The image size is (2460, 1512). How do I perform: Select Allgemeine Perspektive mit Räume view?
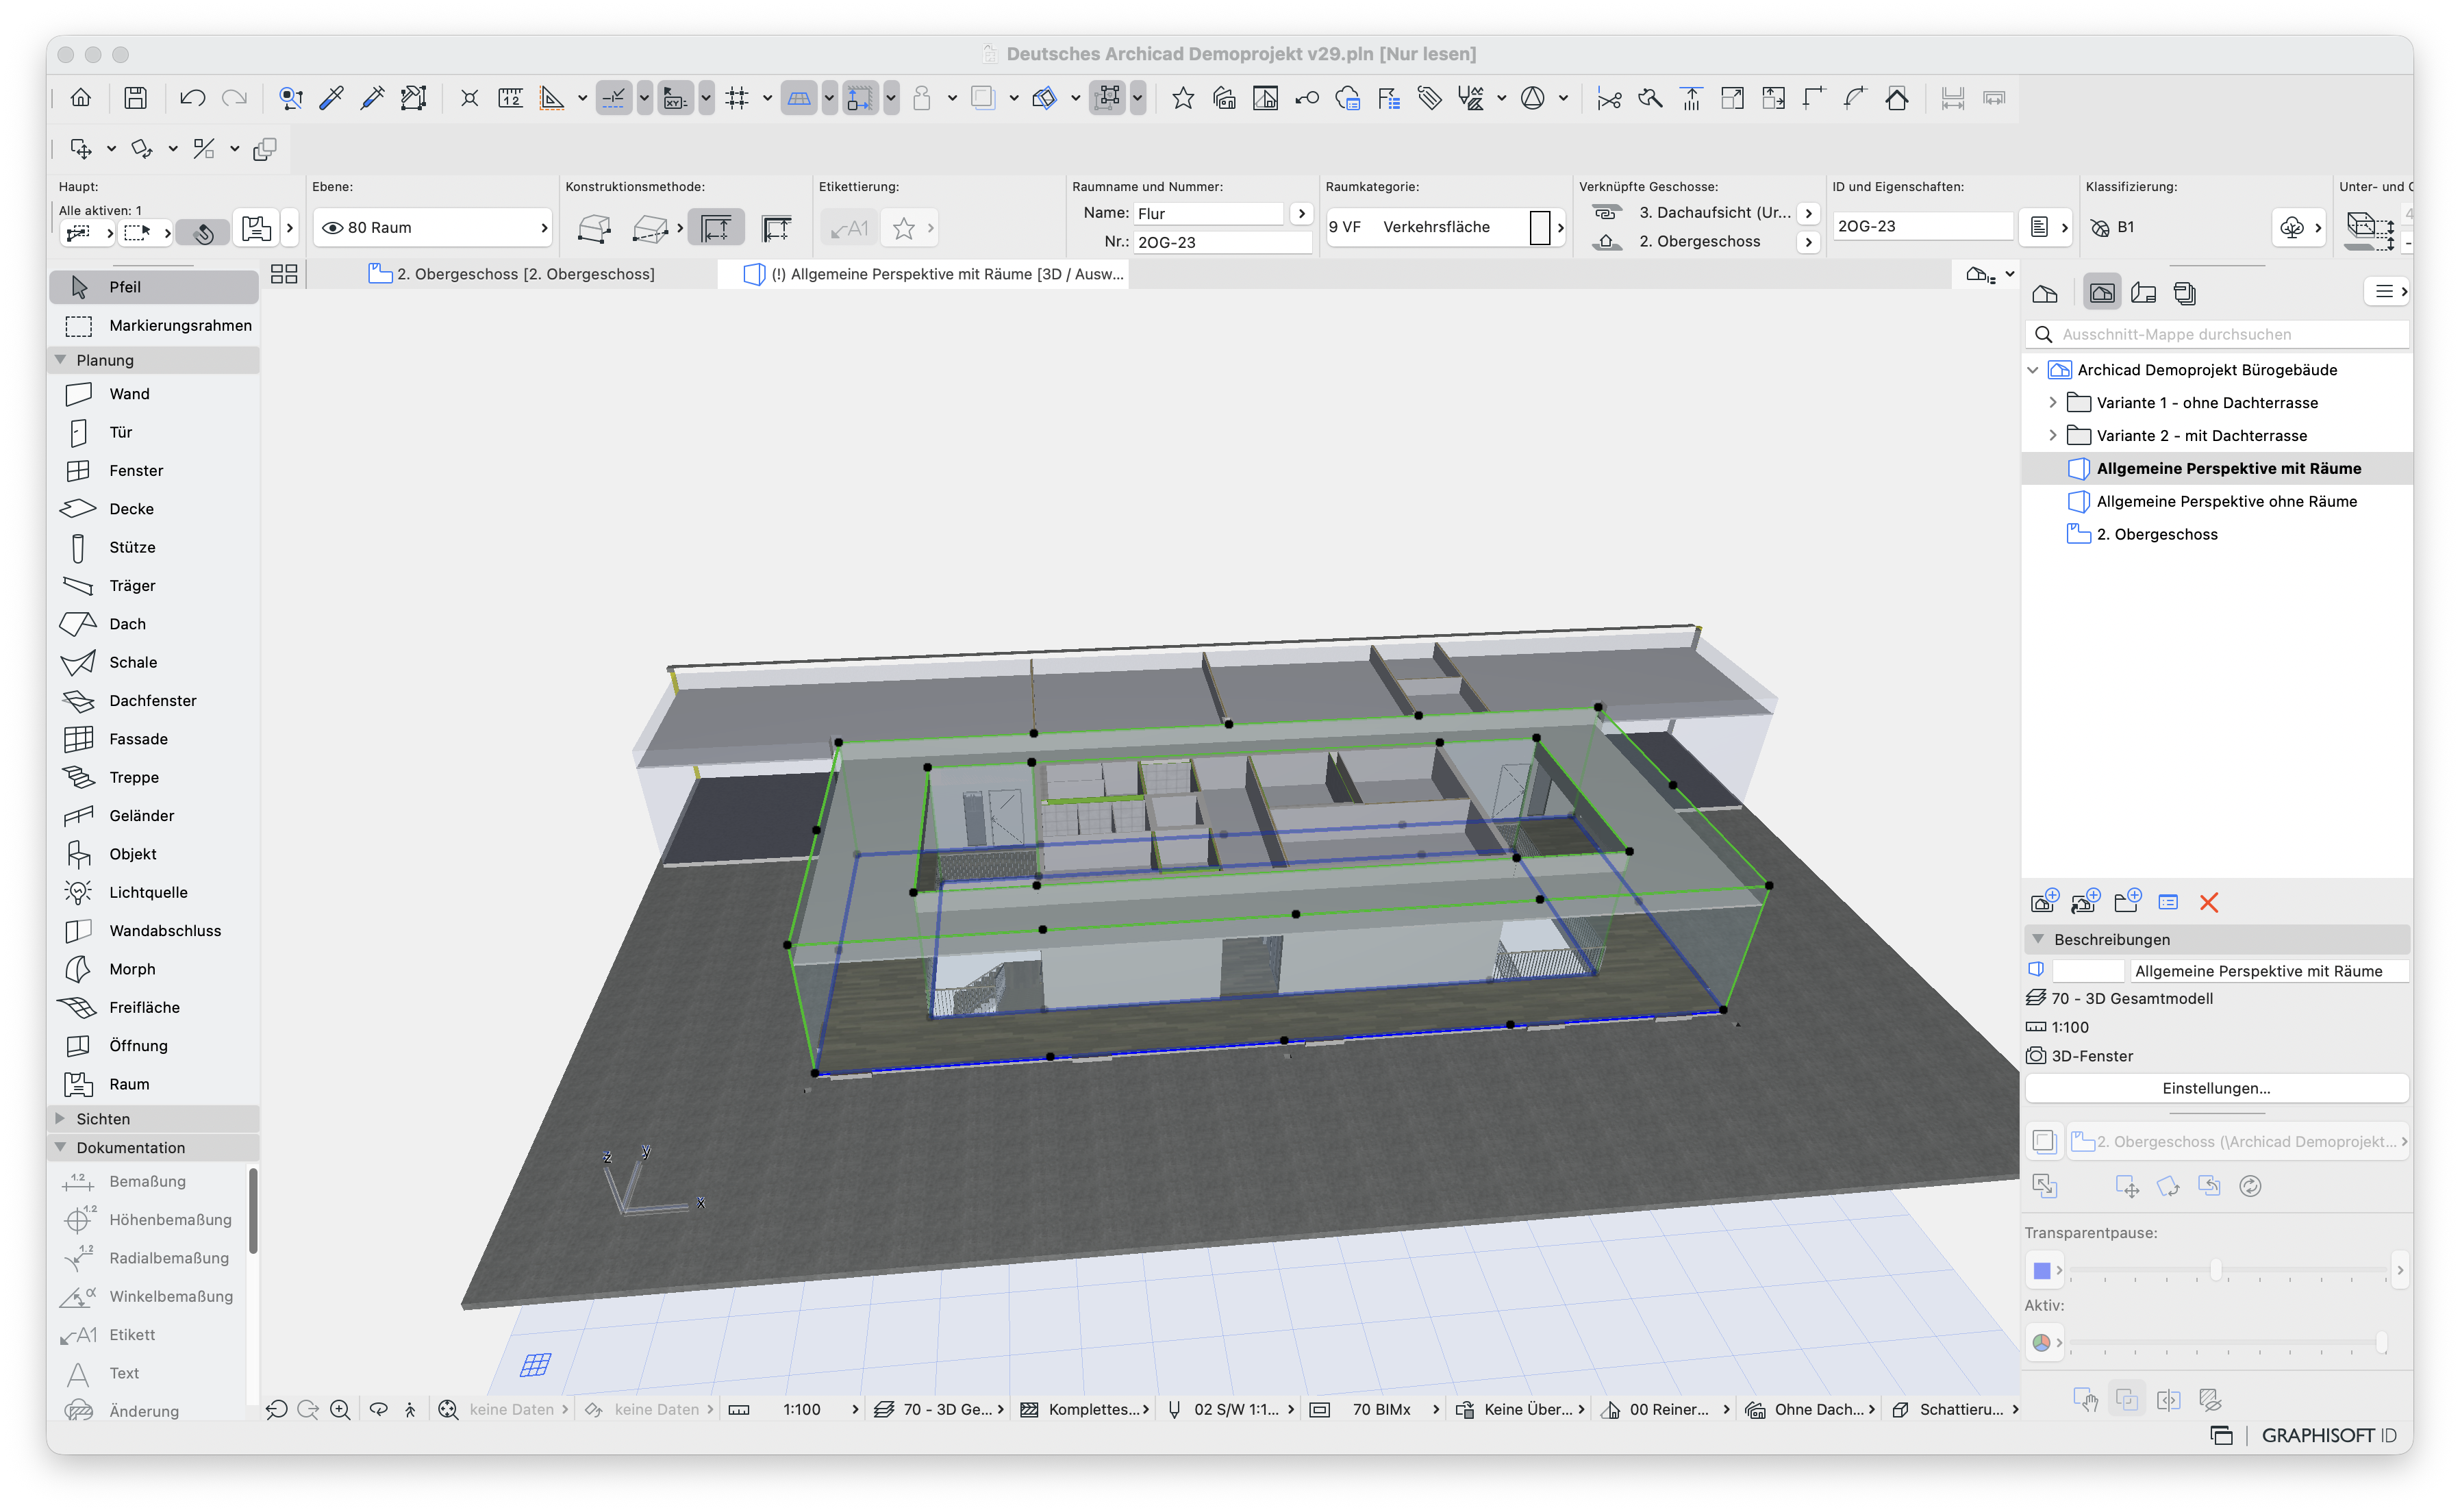click(x=2228, y=469)
